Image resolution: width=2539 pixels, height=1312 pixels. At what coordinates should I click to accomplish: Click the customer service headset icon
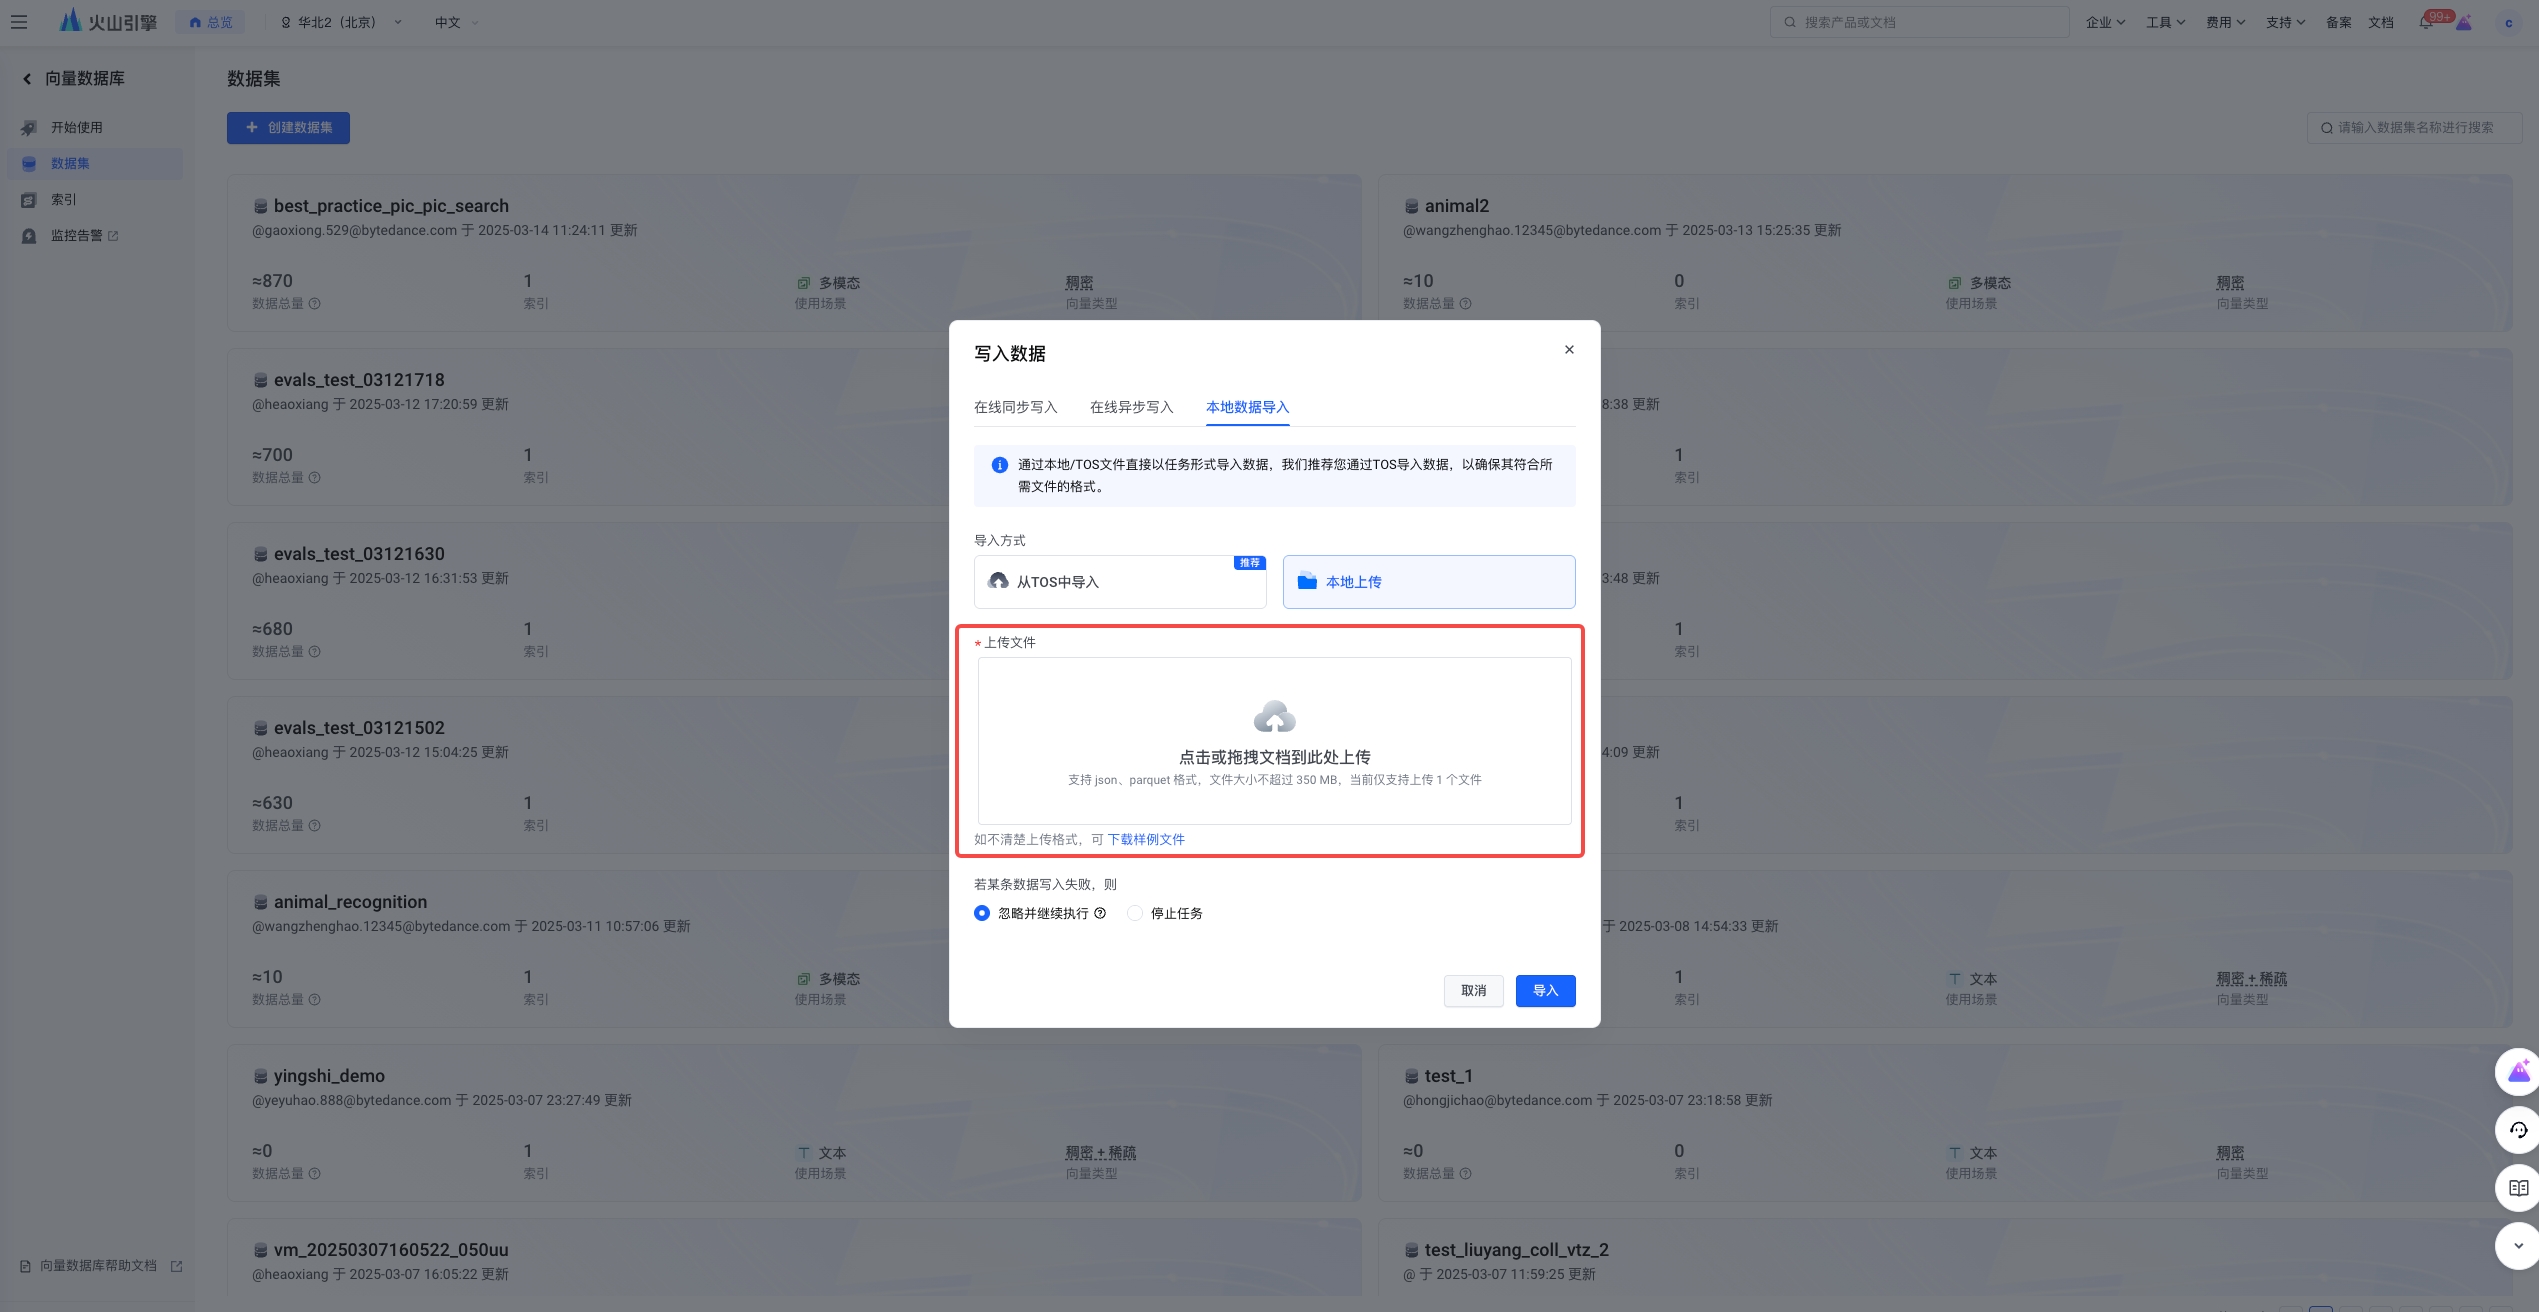[2518, 1130]
